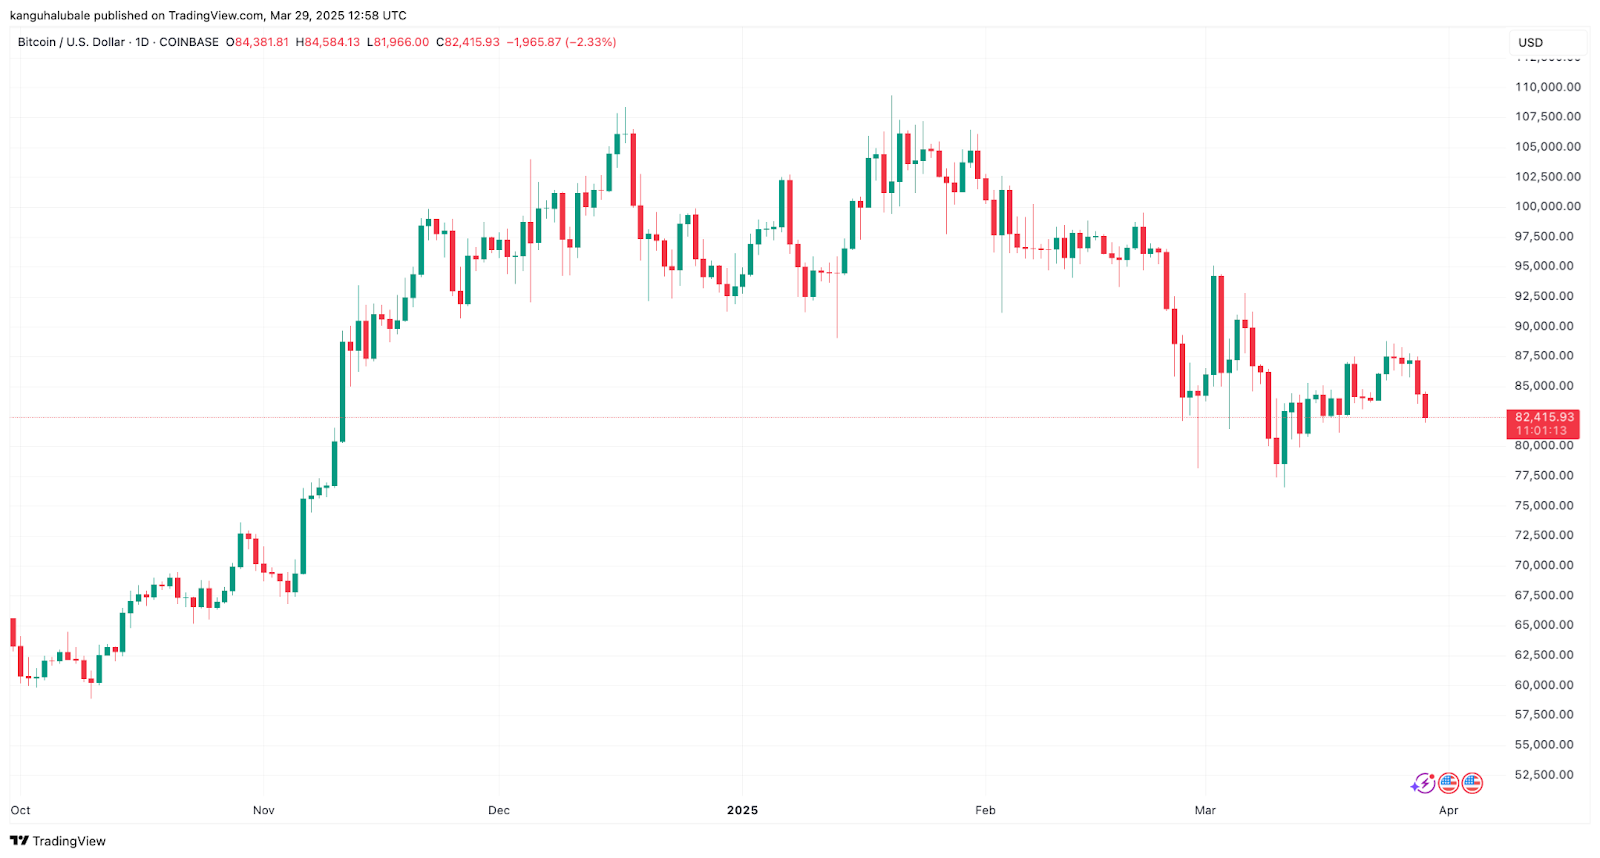Click the TradingView logo at bottom left
1600x858 pixels.
pos(58,841)
